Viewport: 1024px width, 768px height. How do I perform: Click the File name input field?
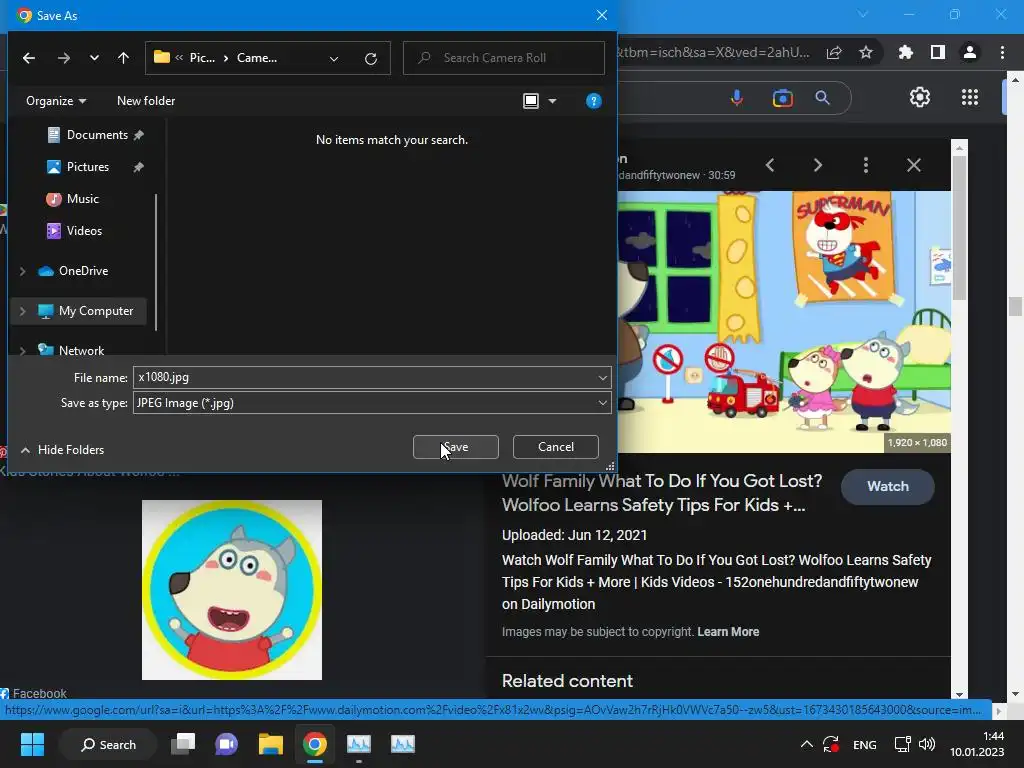(364, 377)
